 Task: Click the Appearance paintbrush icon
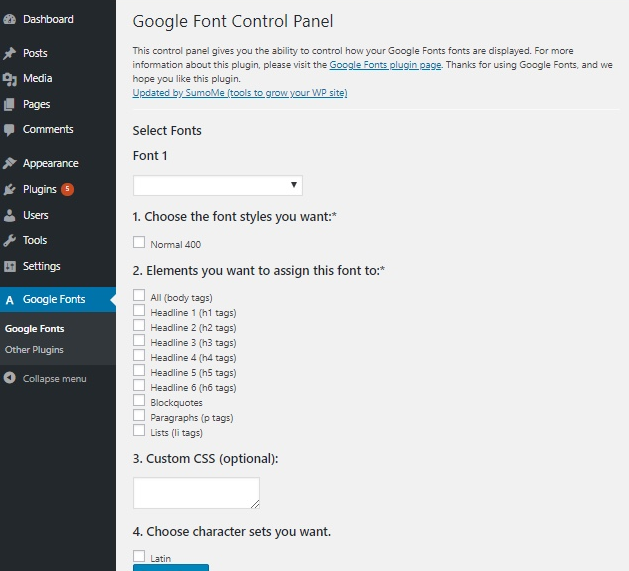[x=9, y=163]
